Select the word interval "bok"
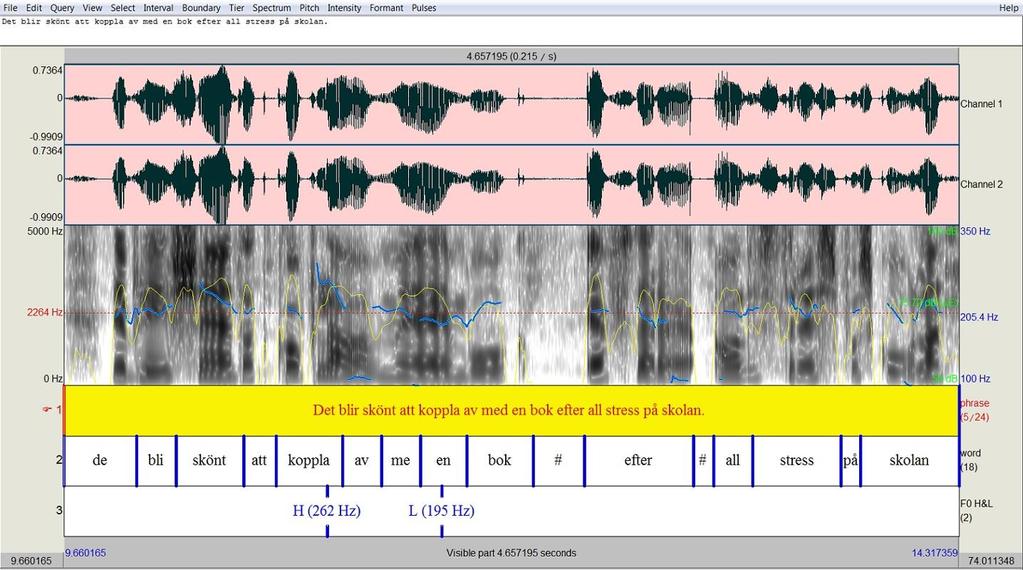This screenshot has height=570, width=1023. (500, 460)
